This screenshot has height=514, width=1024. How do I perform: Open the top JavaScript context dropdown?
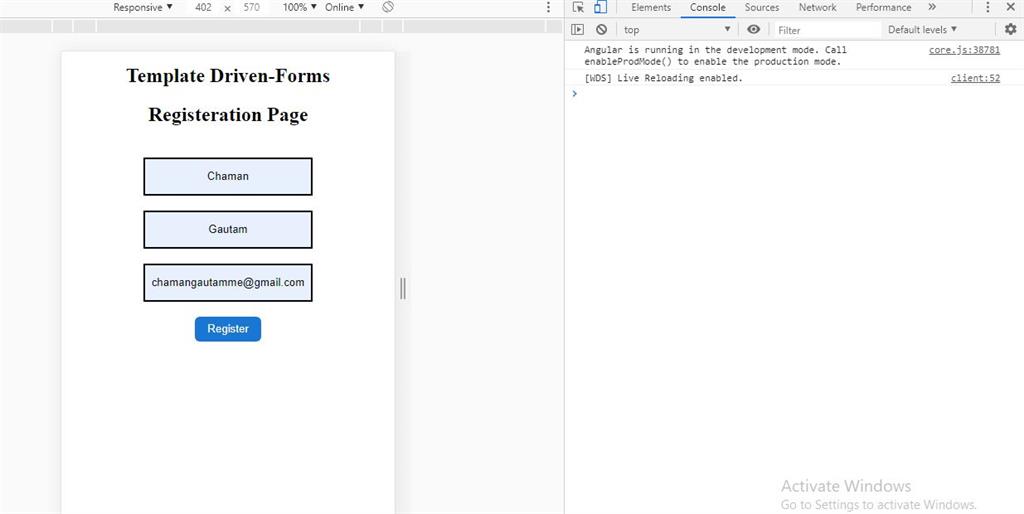click(x=677, y=29)
